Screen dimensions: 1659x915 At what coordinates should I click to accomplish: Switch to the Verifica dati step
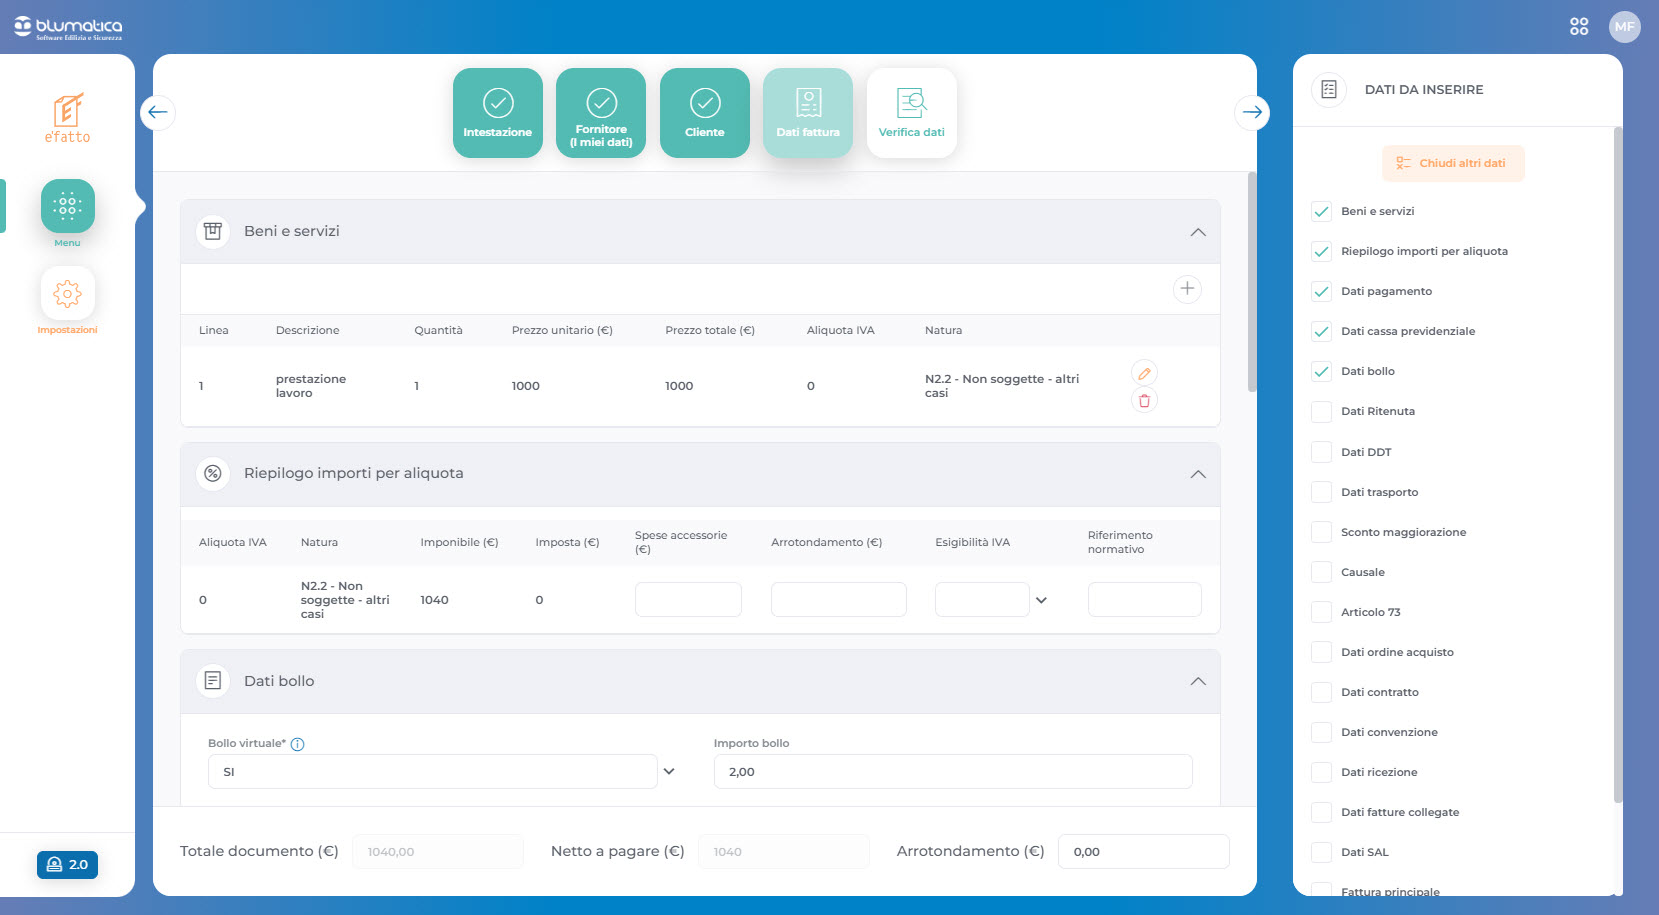tap(911, 113)
